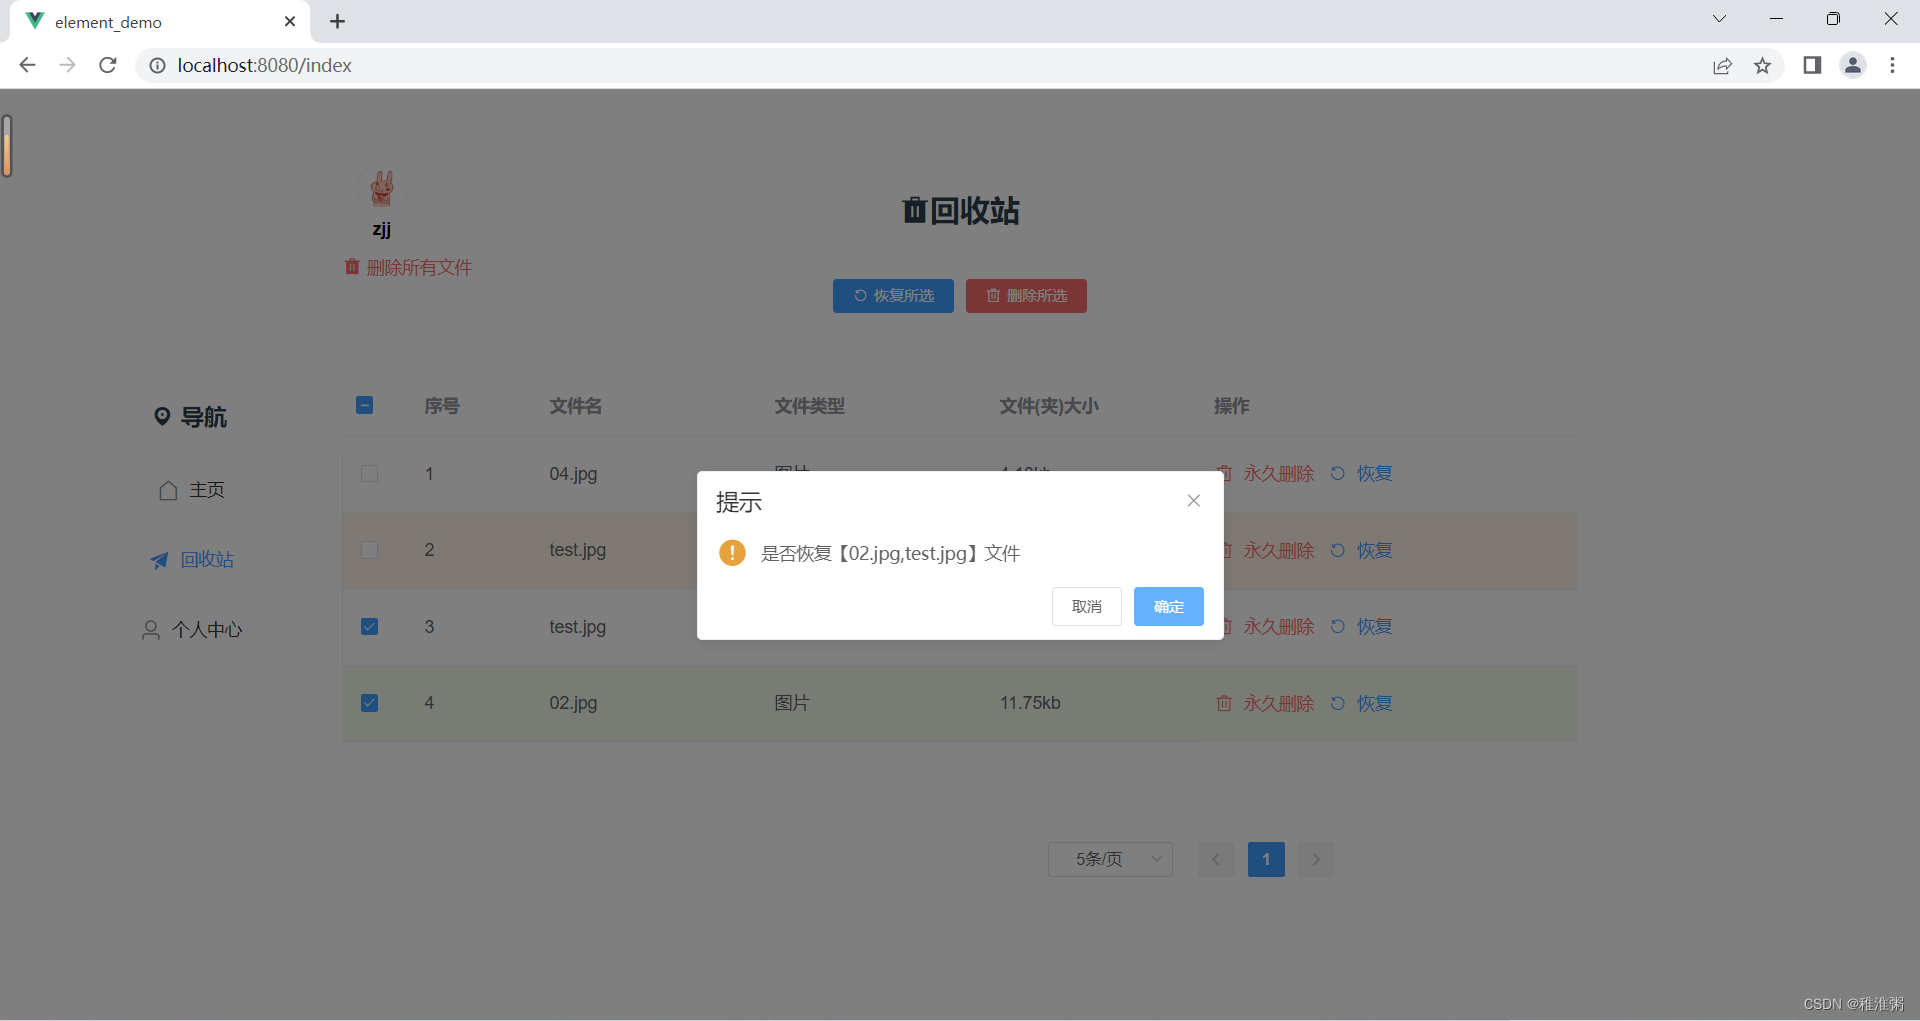Viewport: 1920px width, 1021px height.
Task: Click the location pin icon beside 导航
Action: pyautogui.click(x=164, y=416)
